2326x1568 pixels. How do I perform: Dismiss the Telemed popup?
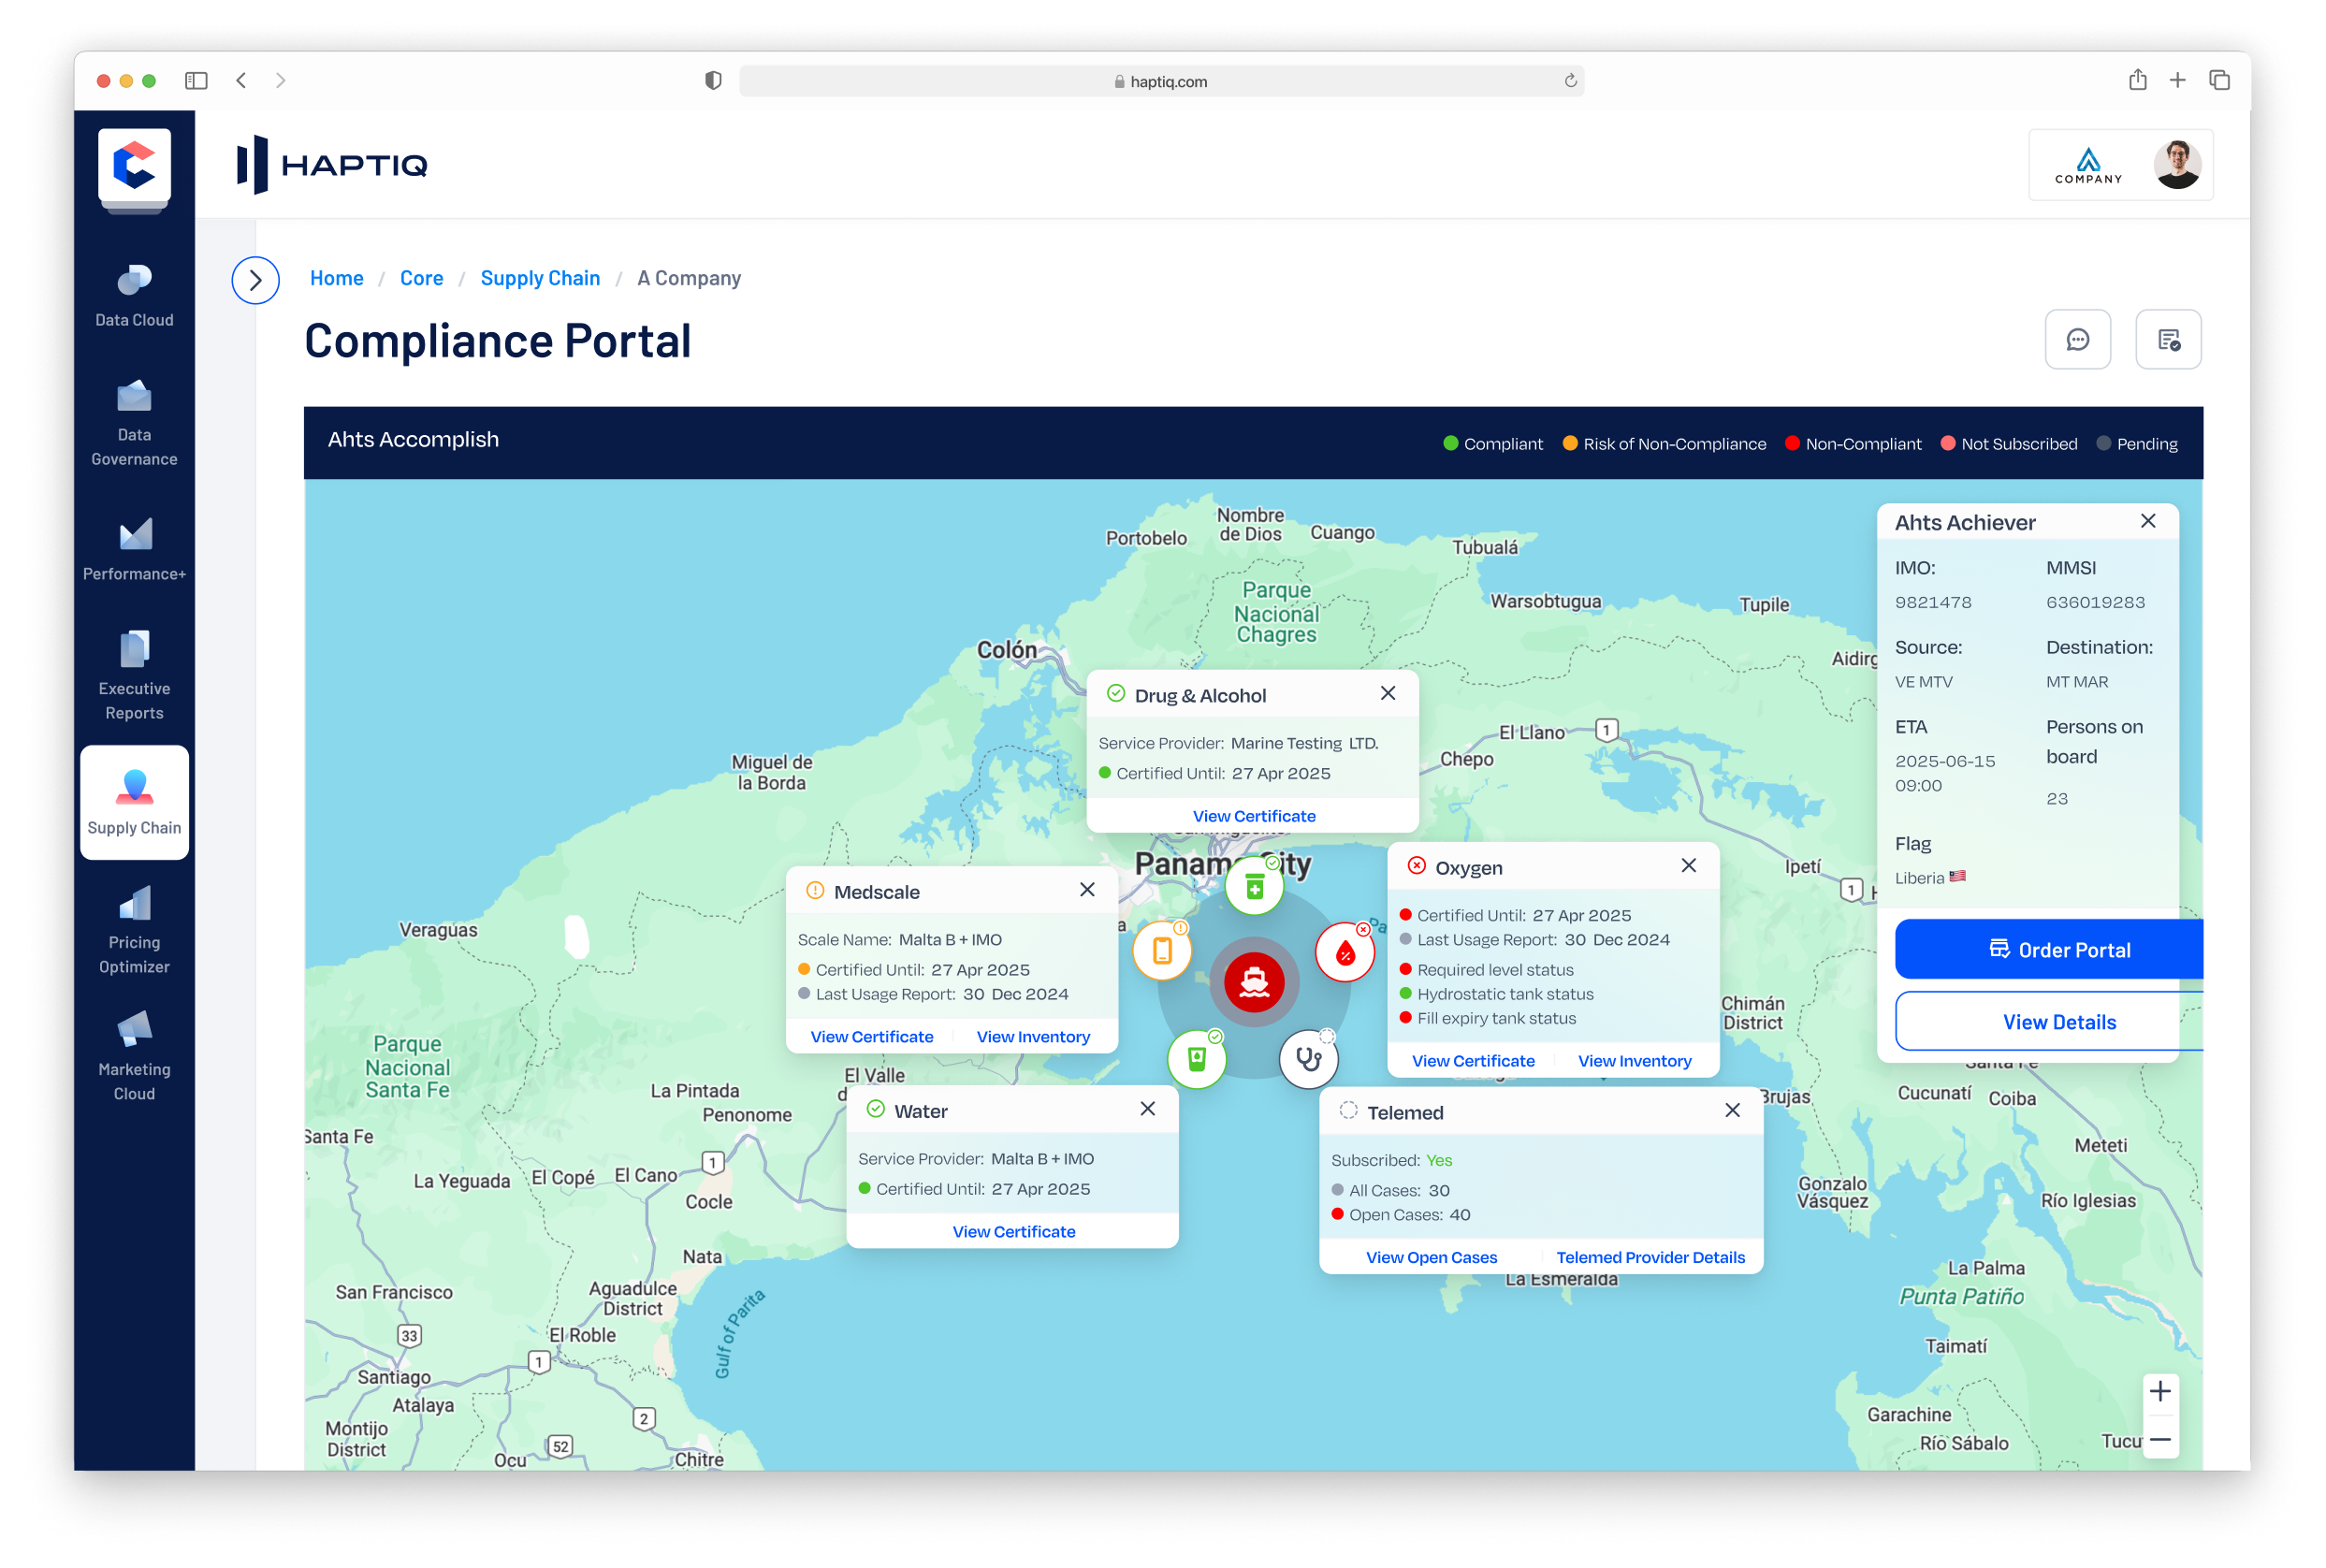coord(1732,1111)
